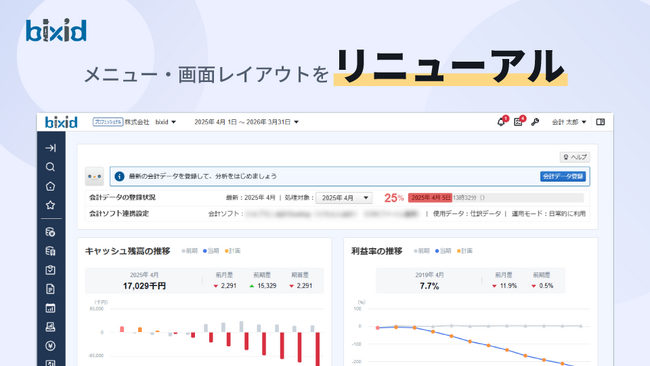
Task: Click the 会計データ登録 button
Action: (x=563, y=177)
